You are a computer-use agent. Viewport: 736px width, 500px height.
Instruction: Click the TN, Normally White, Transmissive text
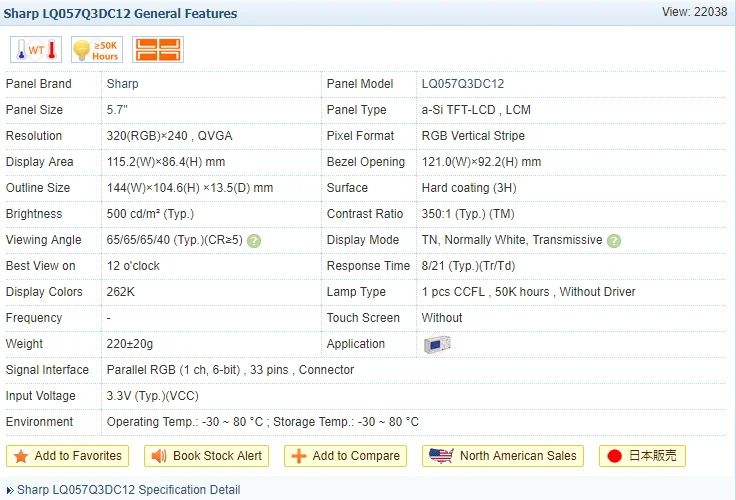(512, 240)
